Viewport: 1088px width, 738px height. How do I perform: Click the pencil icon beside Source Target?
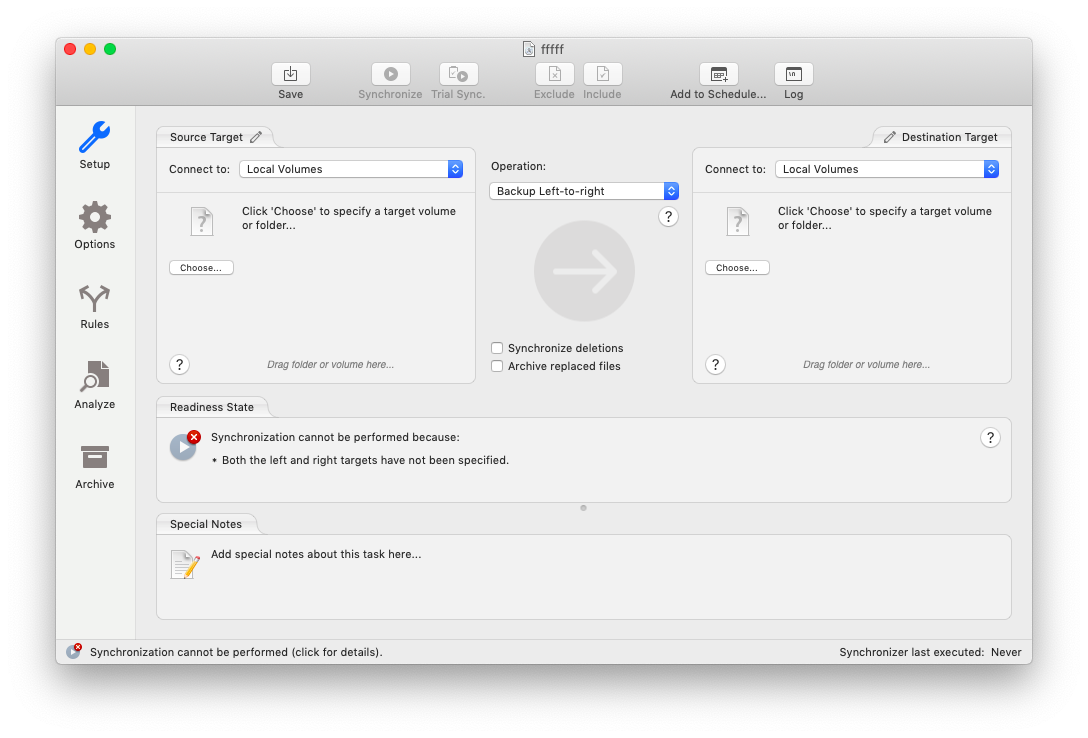[256, 137]
